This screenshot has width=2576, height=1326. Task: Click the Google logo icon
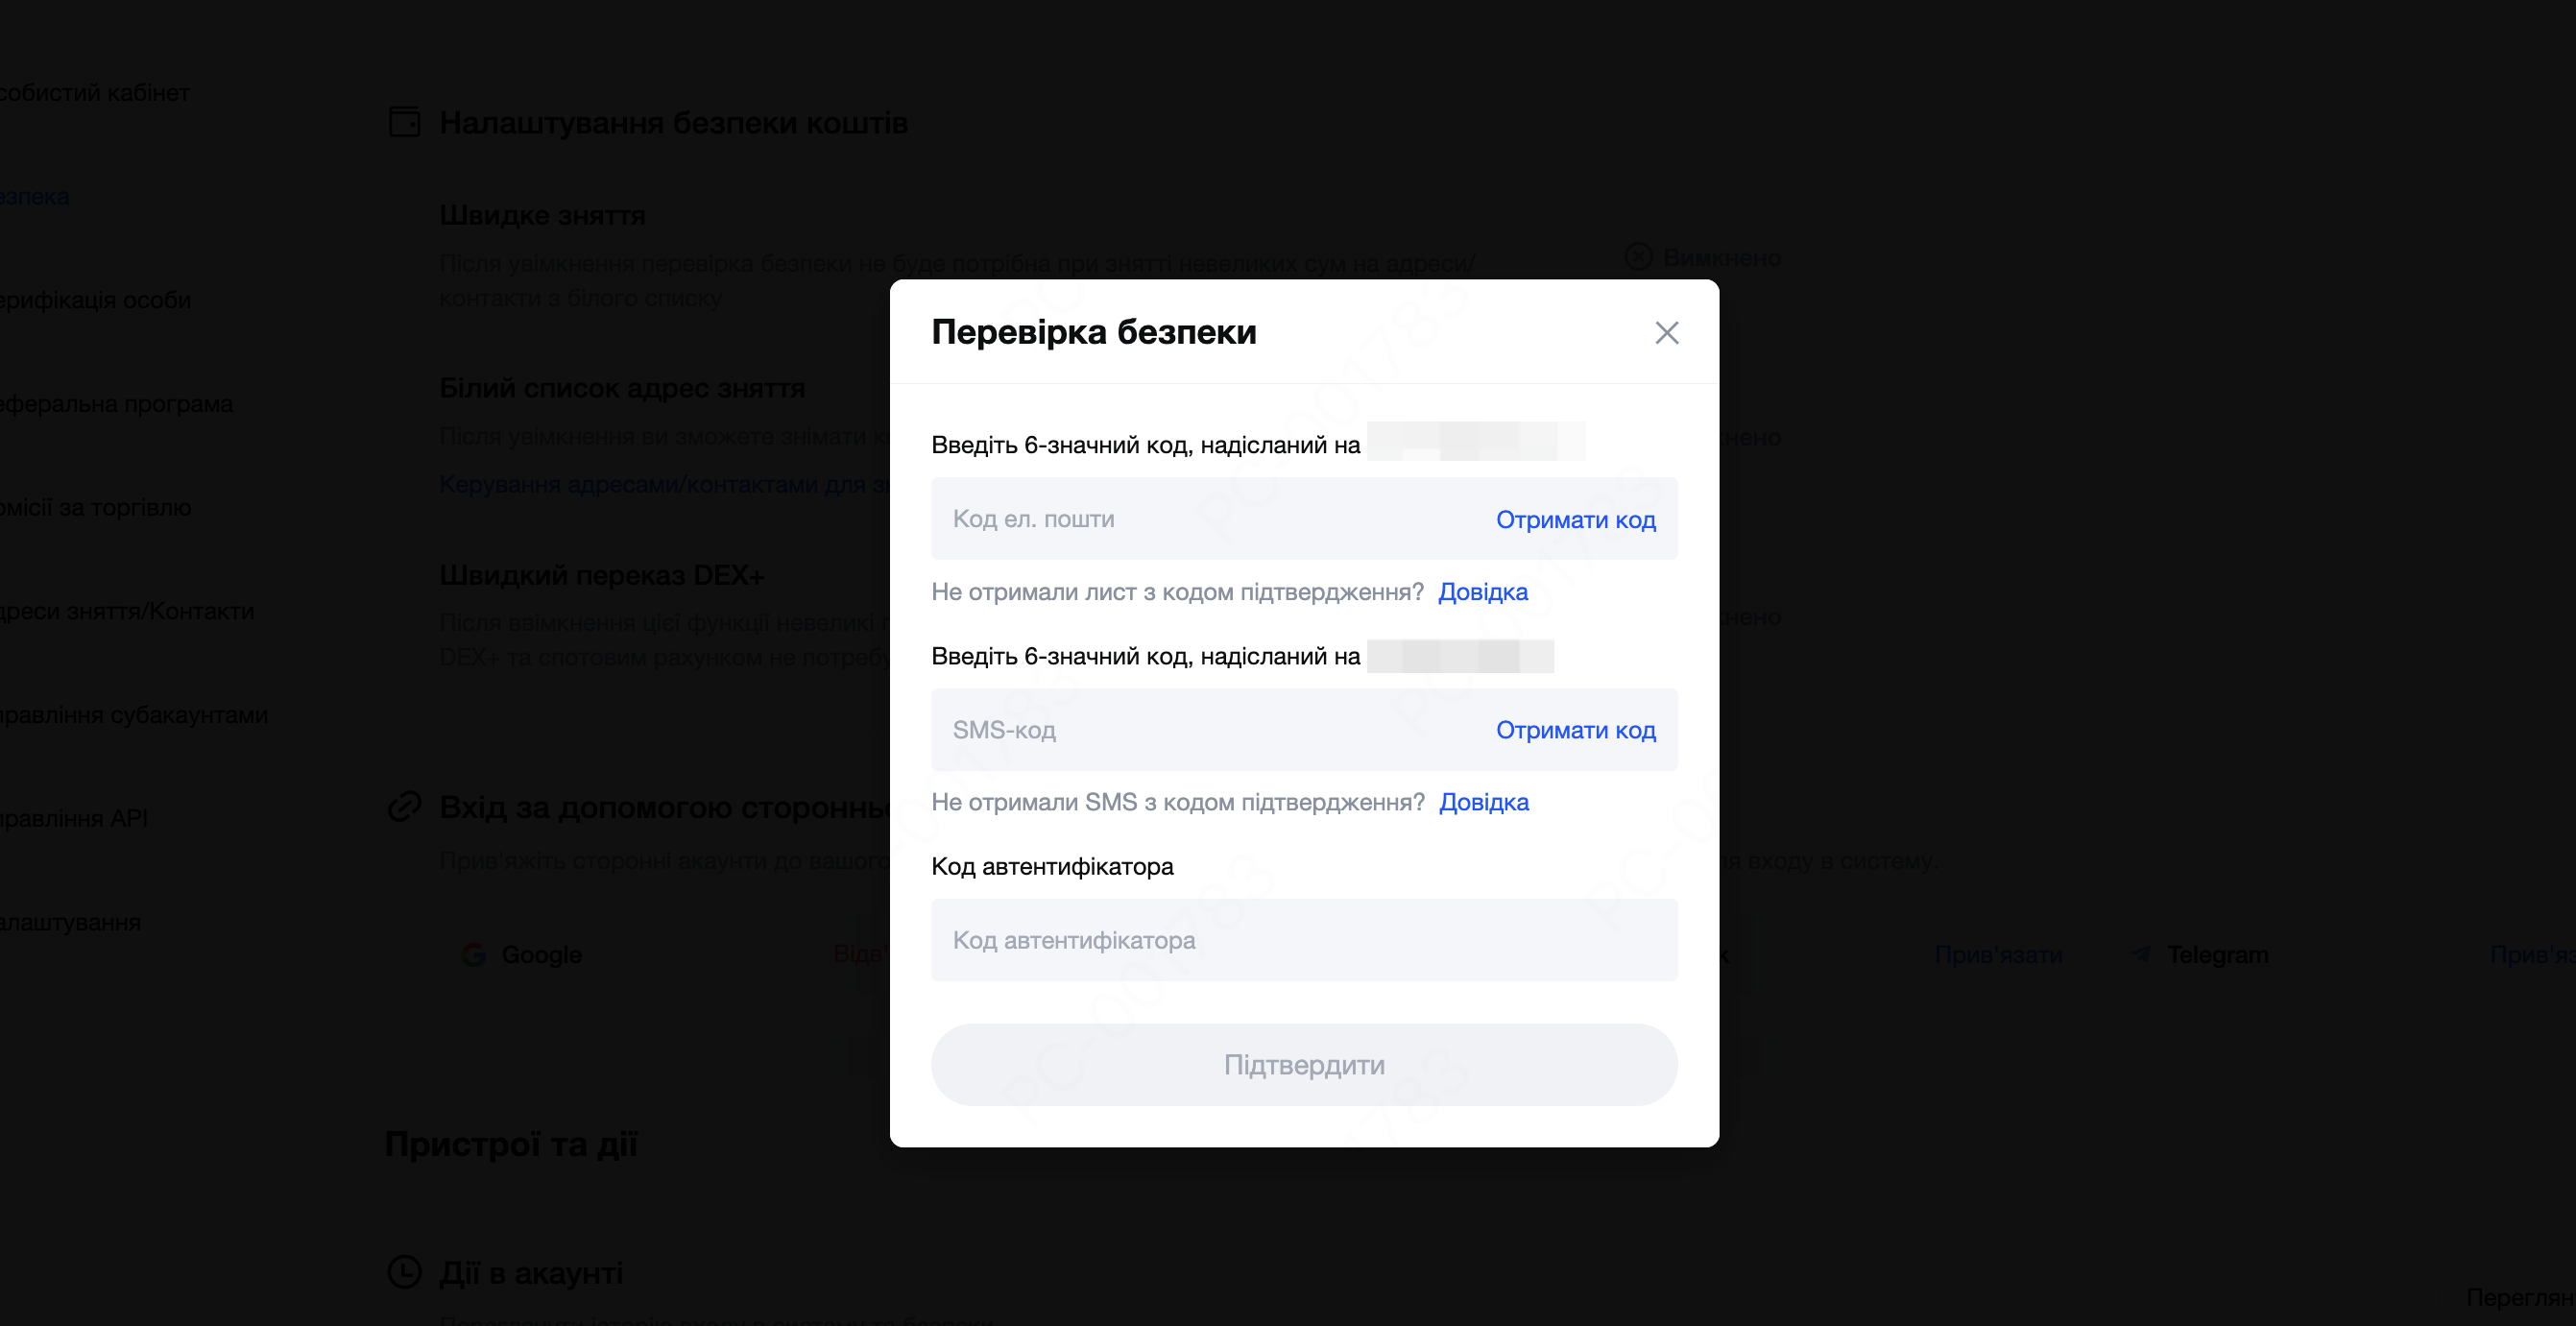(474, 955)
